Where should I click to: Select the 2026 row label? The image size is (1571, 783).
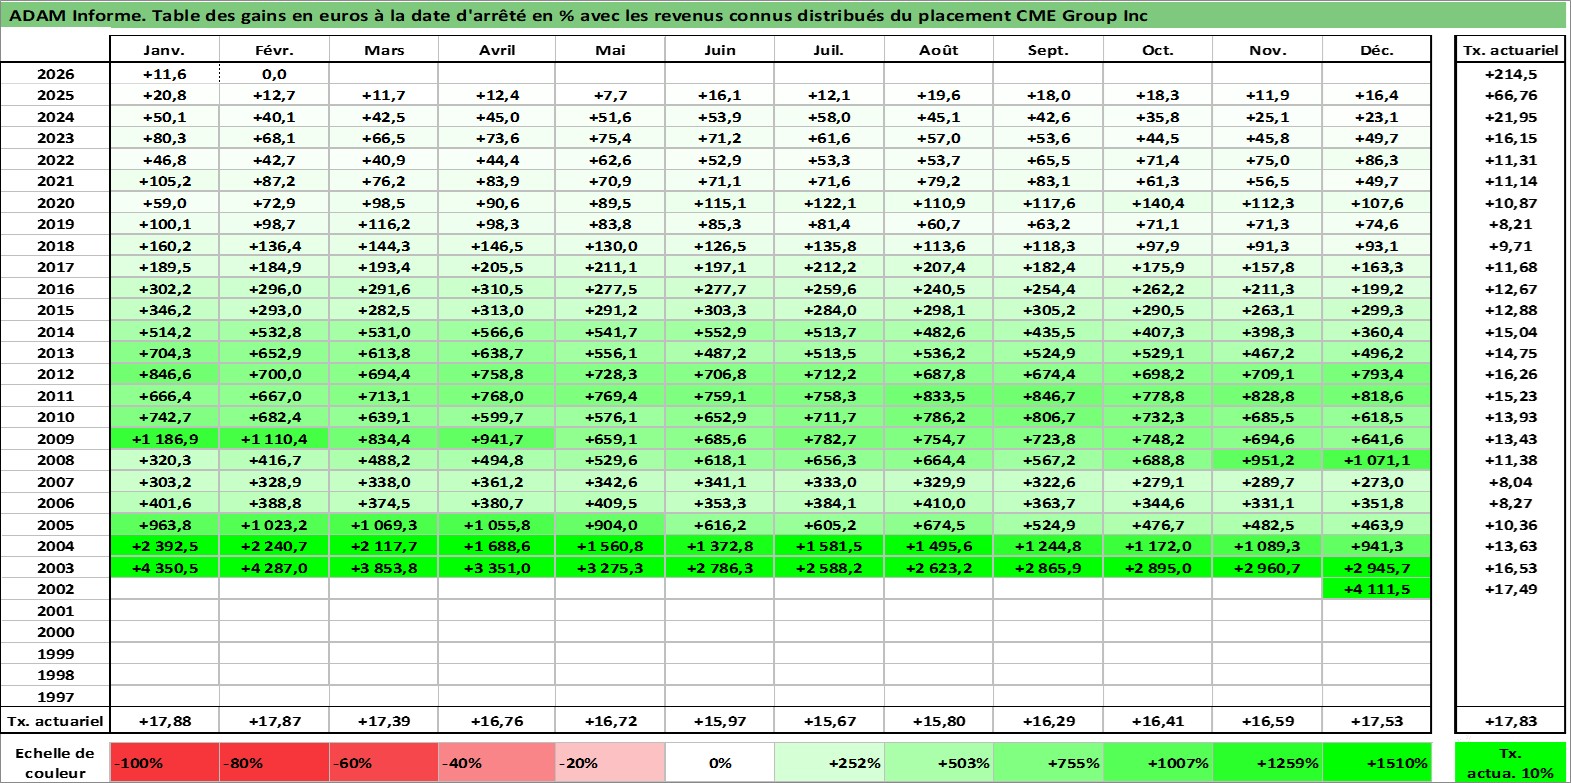coord(55,74)
